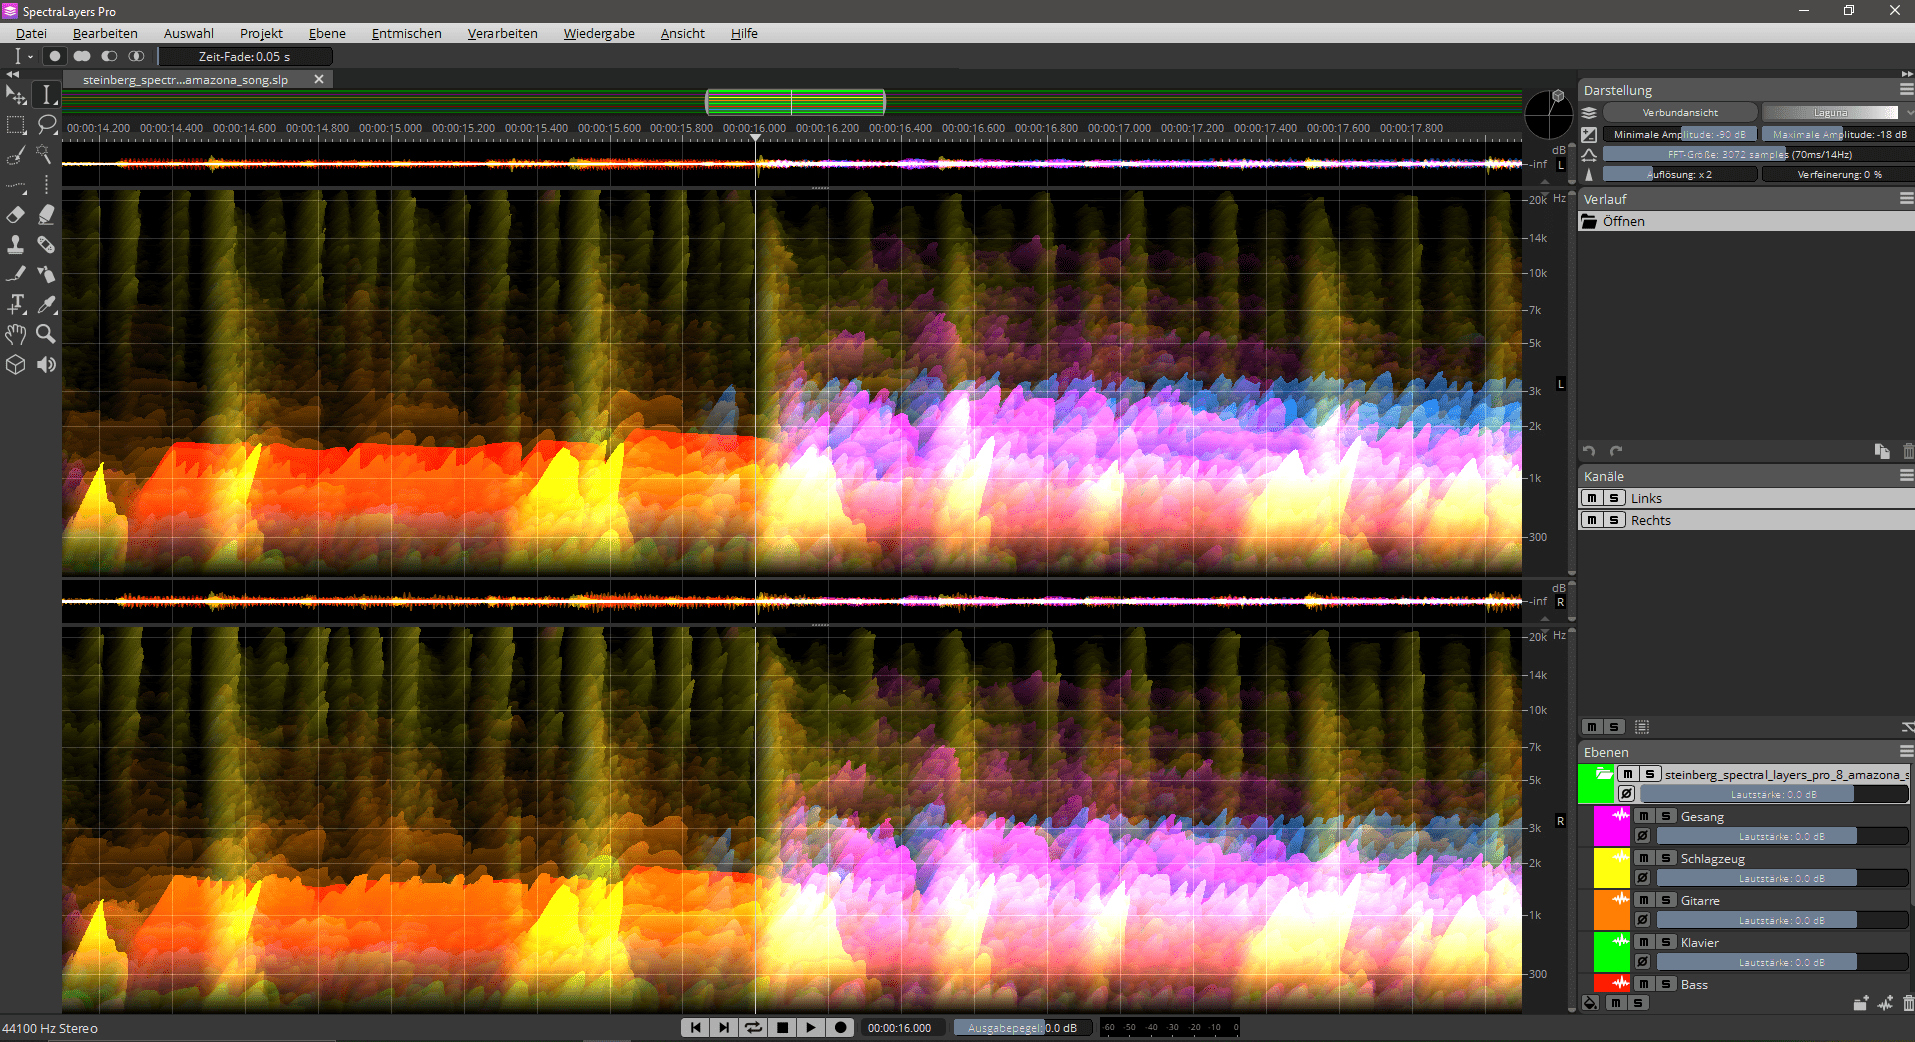Click the Verbundansicht button

(x=1680, y=113)
